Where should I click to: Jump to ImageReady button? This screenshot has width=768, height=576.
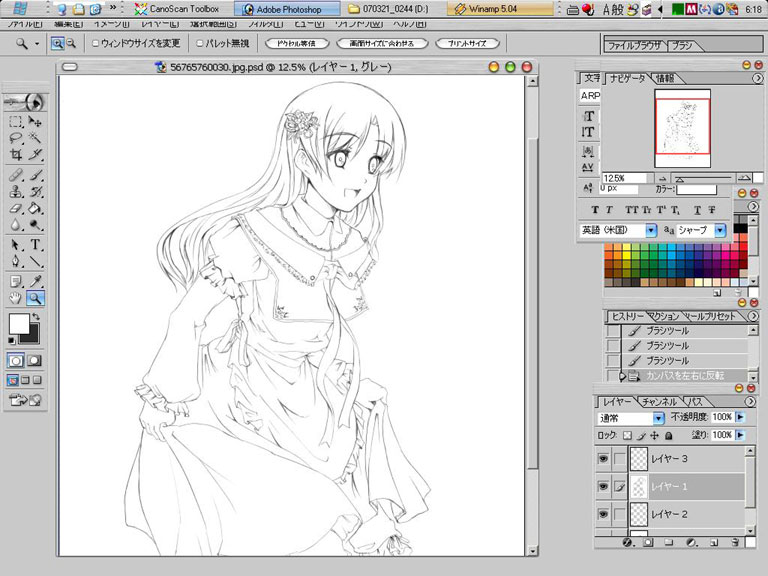coord(24,400)
